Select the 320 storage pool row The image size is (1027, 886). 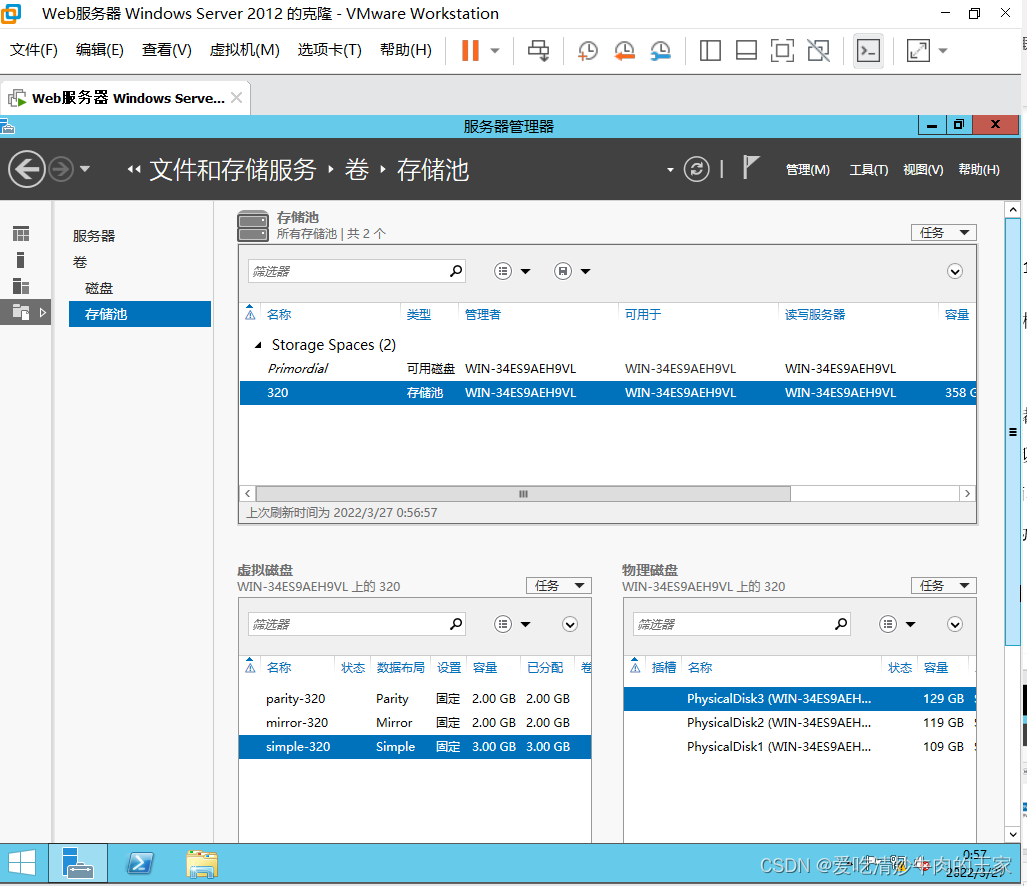click(x=607, y=393)
